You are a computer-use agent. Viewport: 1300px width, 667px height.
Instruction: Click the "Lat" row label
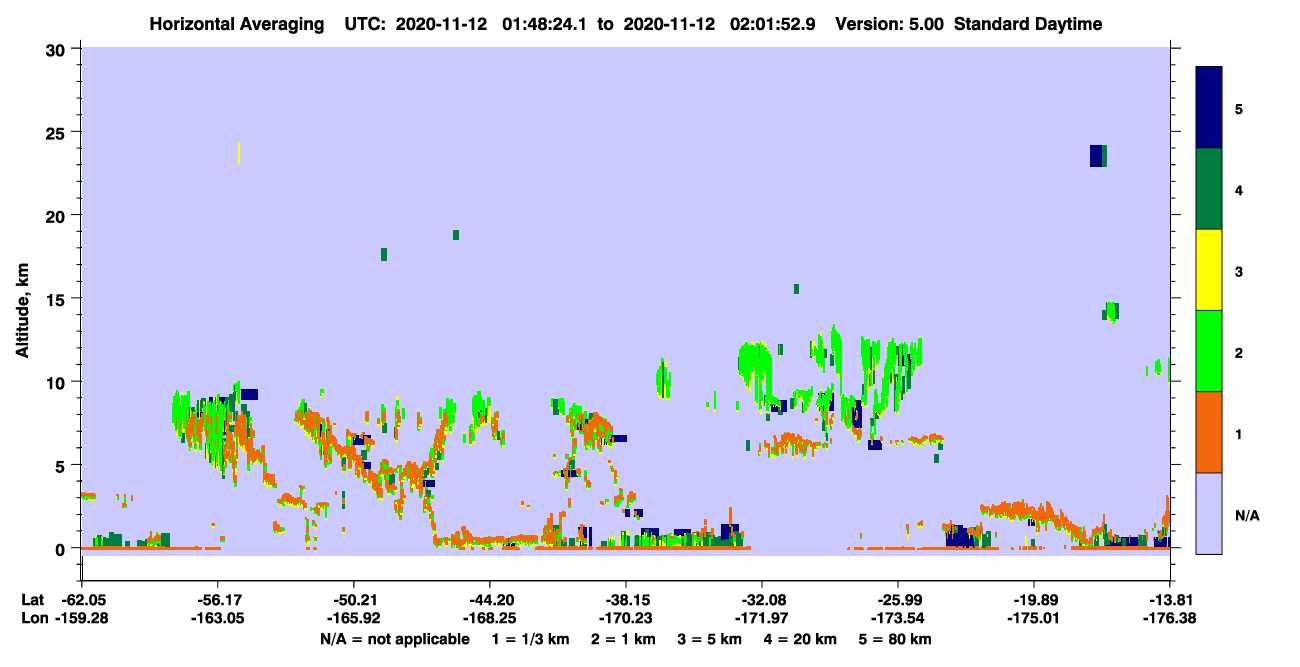click(32, 600)
